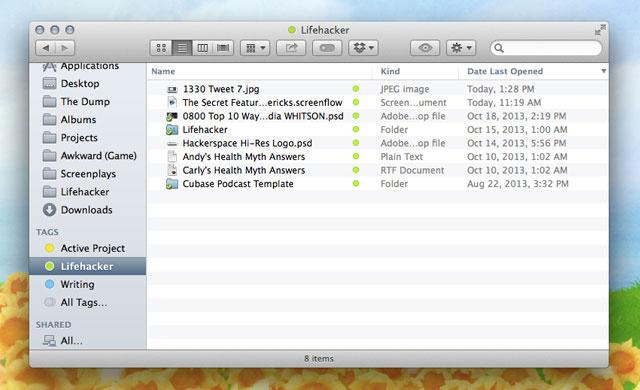Open the Action gear menu
The height and width of the screenshot is (390, 640).
461,48
